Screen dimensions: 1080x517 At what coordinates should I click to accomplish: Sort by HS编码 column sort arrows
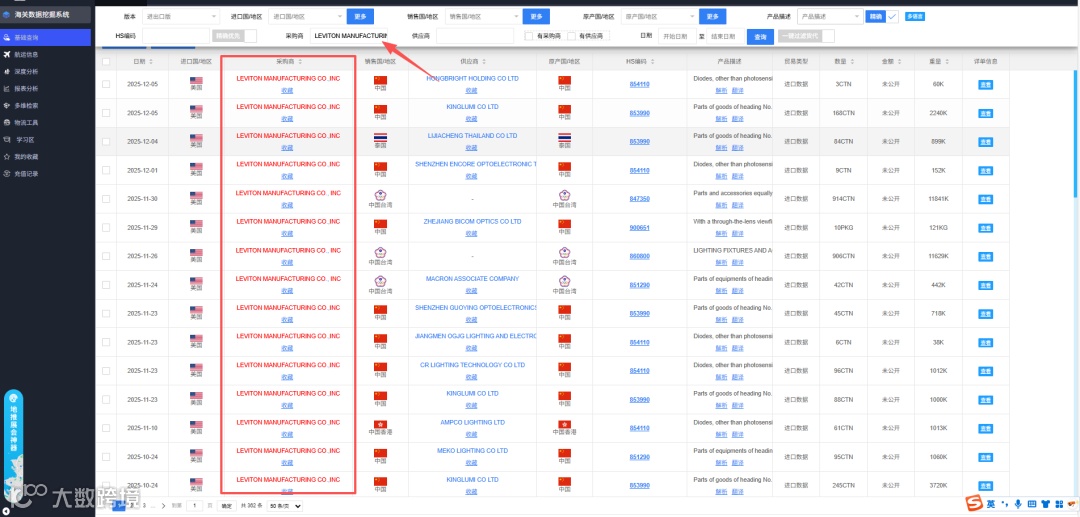tap(655, 61)
